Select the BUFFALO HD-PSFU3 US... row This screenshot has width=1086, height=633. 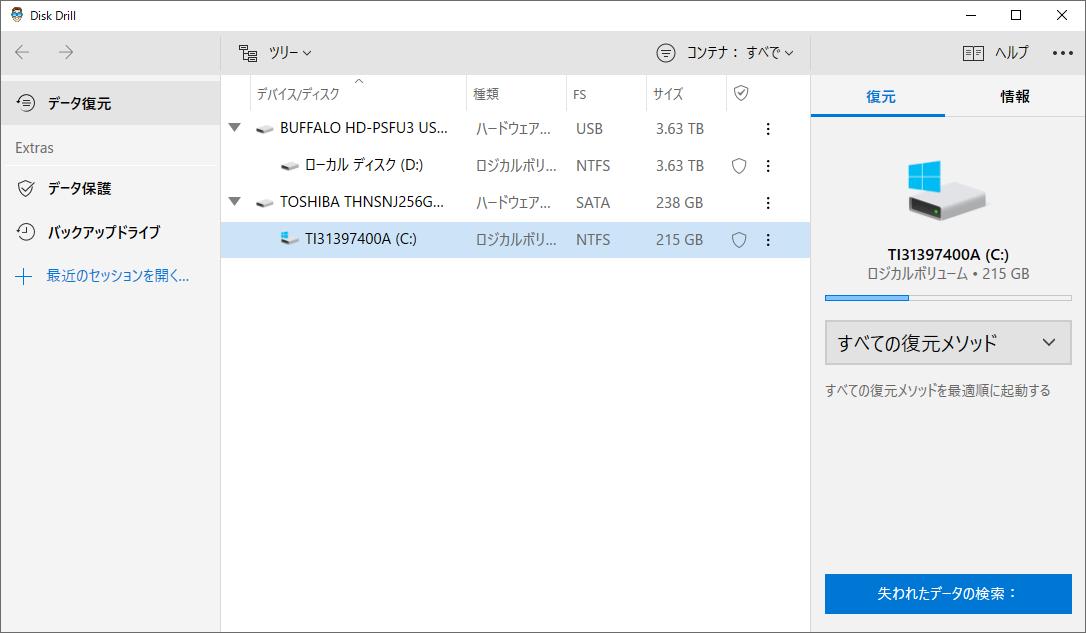[x=515, y=129]
